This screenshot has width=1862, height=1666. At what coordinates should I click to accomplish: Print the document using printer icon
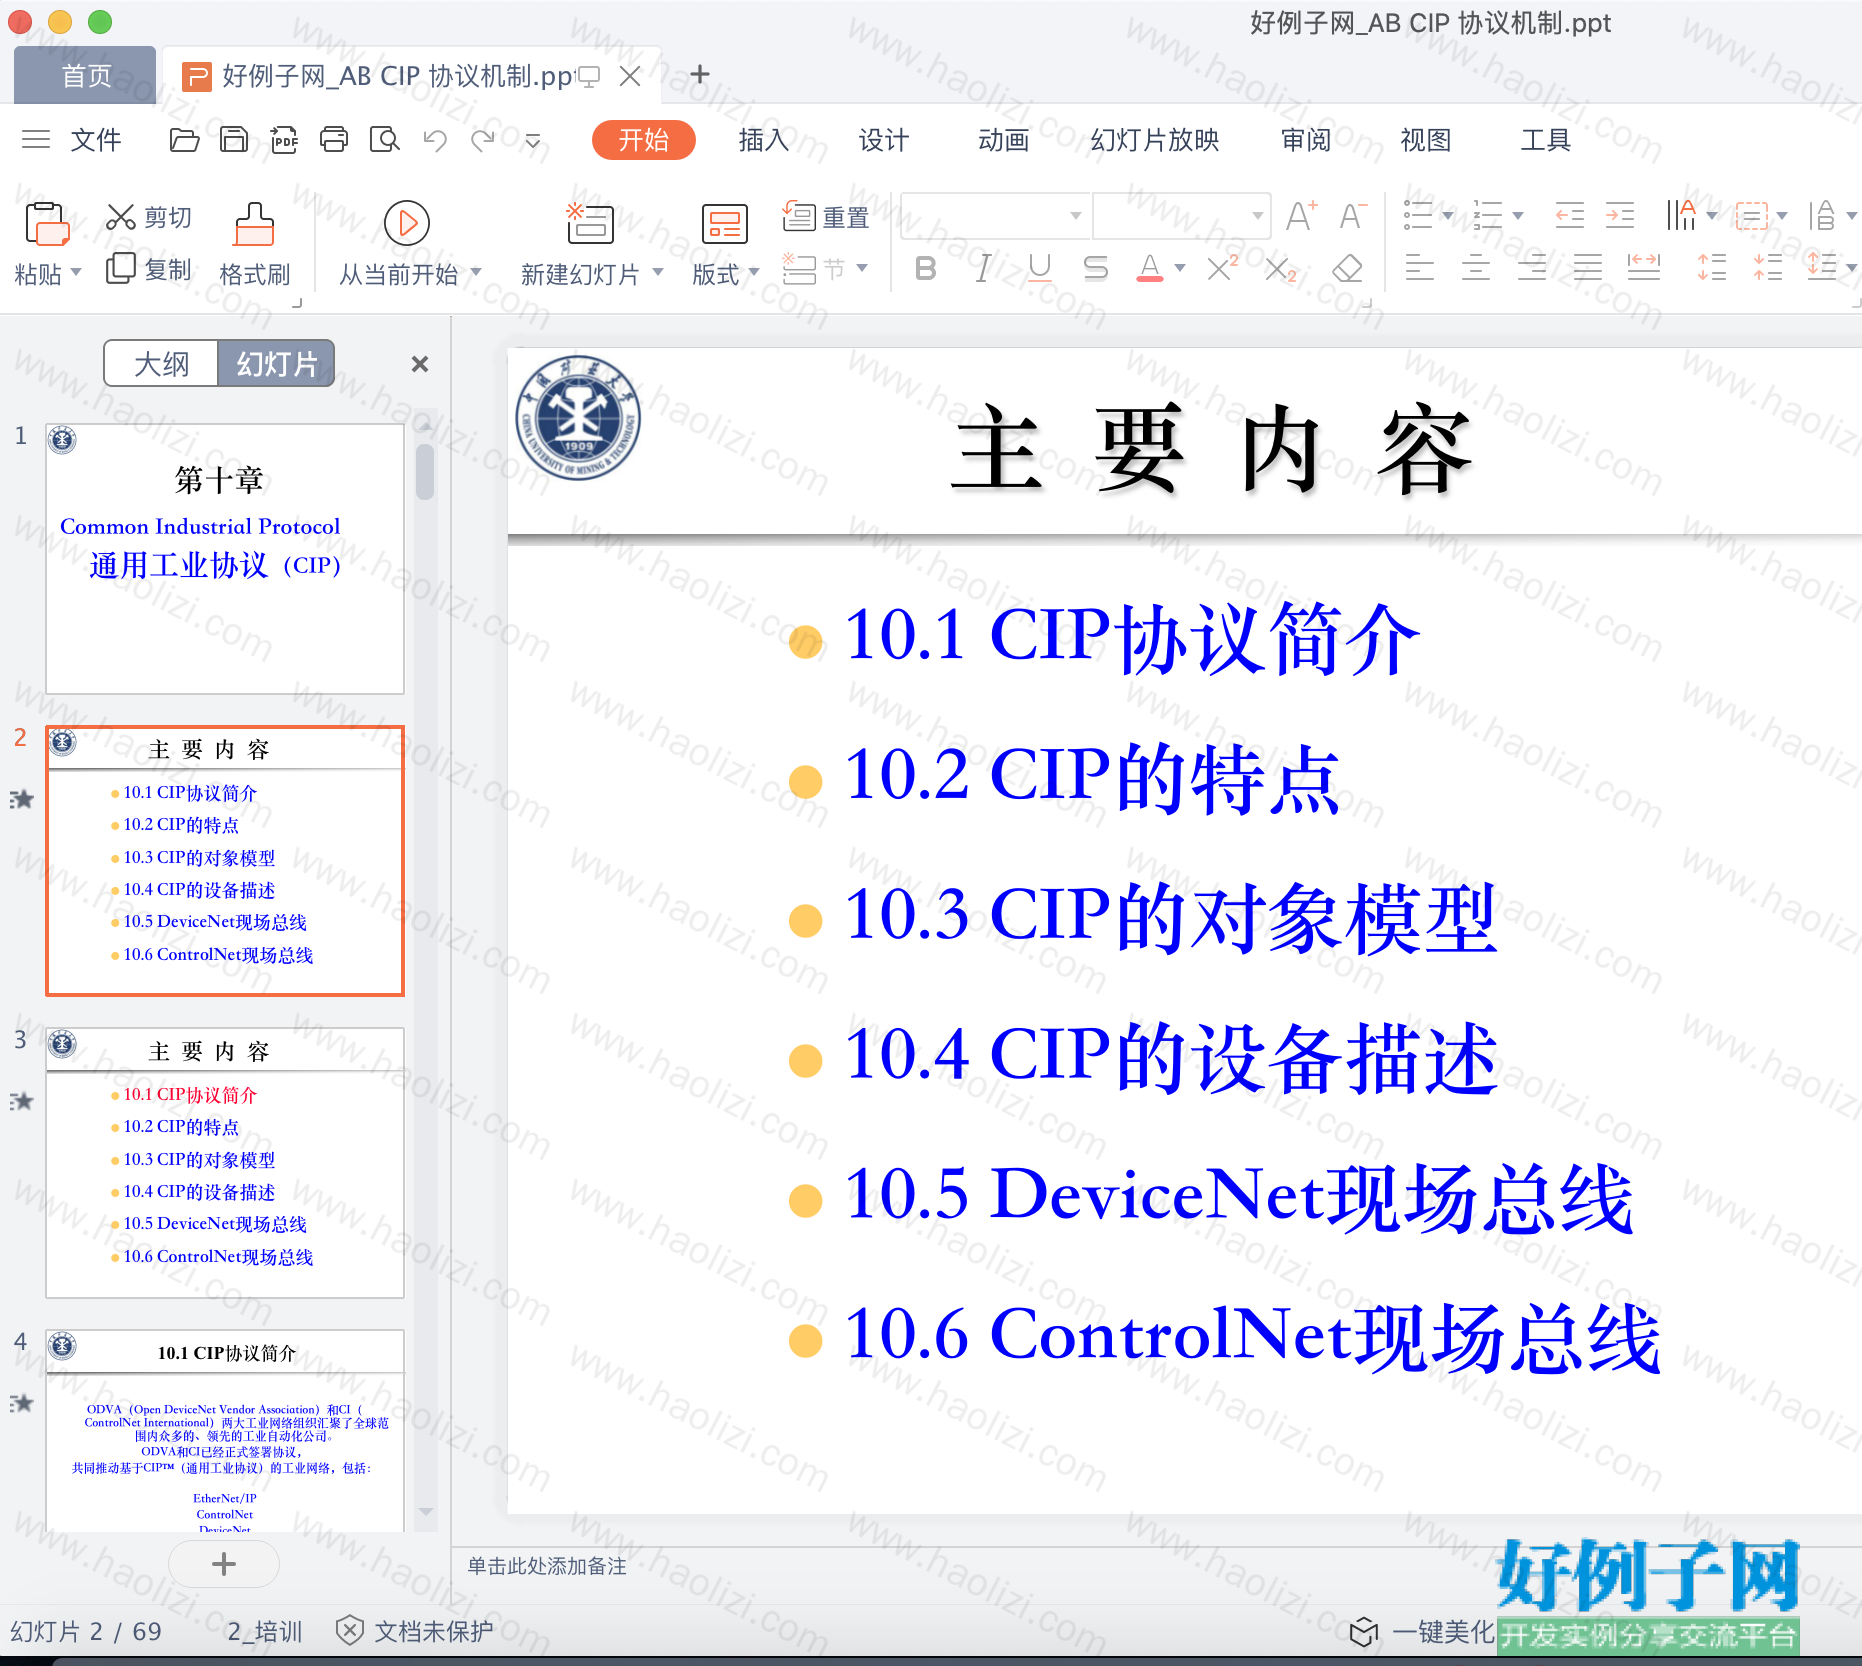point(334,140)
